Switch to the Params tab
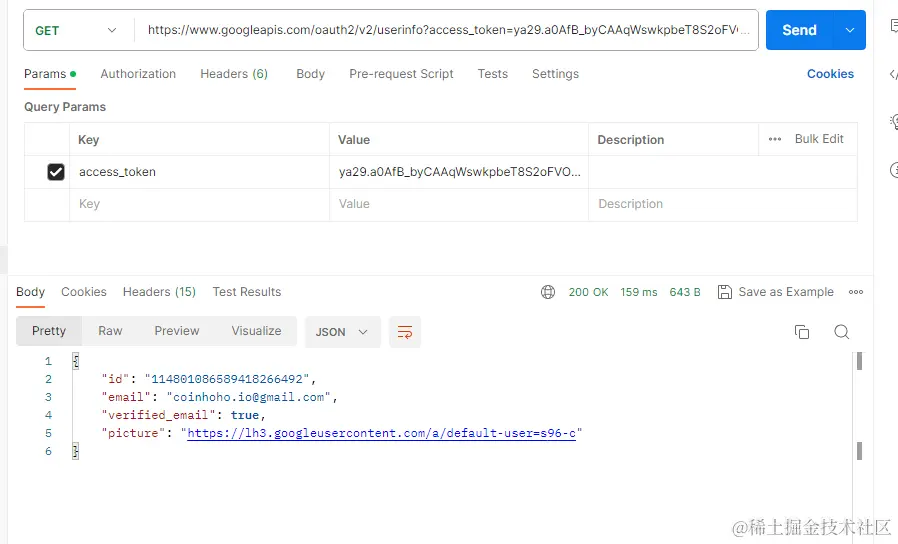Viewport: 898px width, 544px height. 50,74
